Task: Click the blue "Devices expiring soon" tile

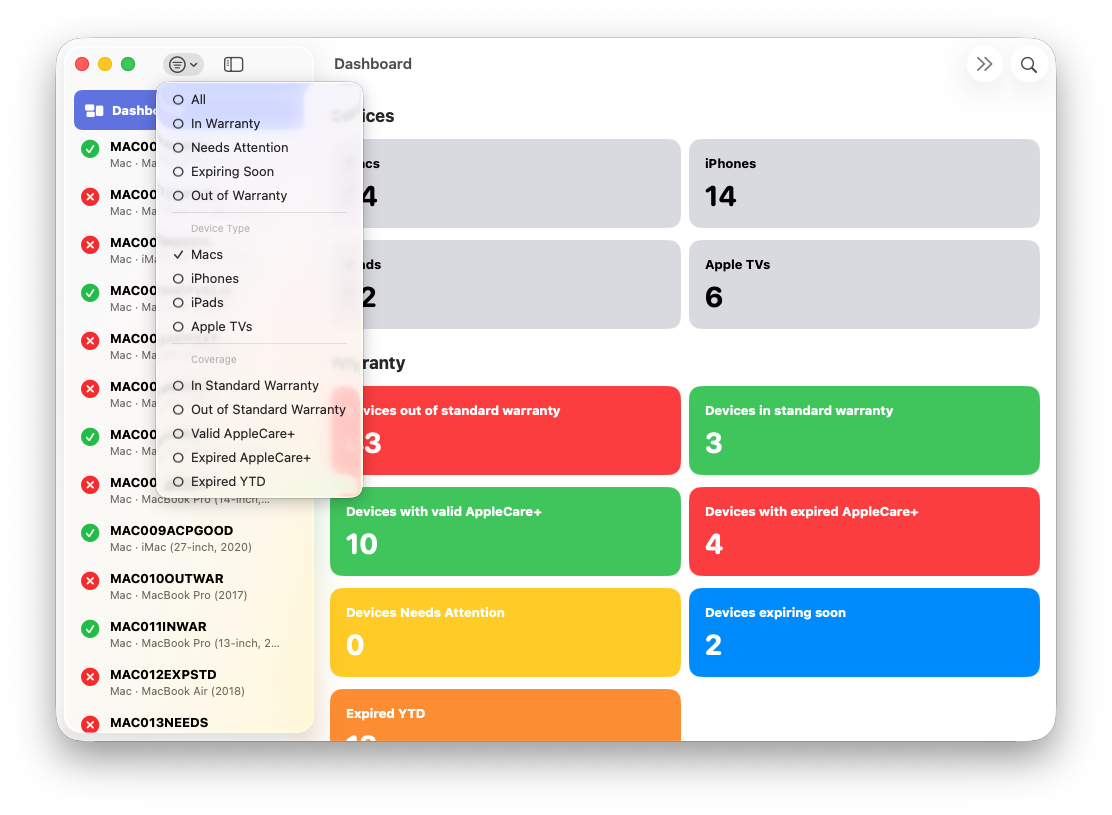Action: [x=864, y=632]
